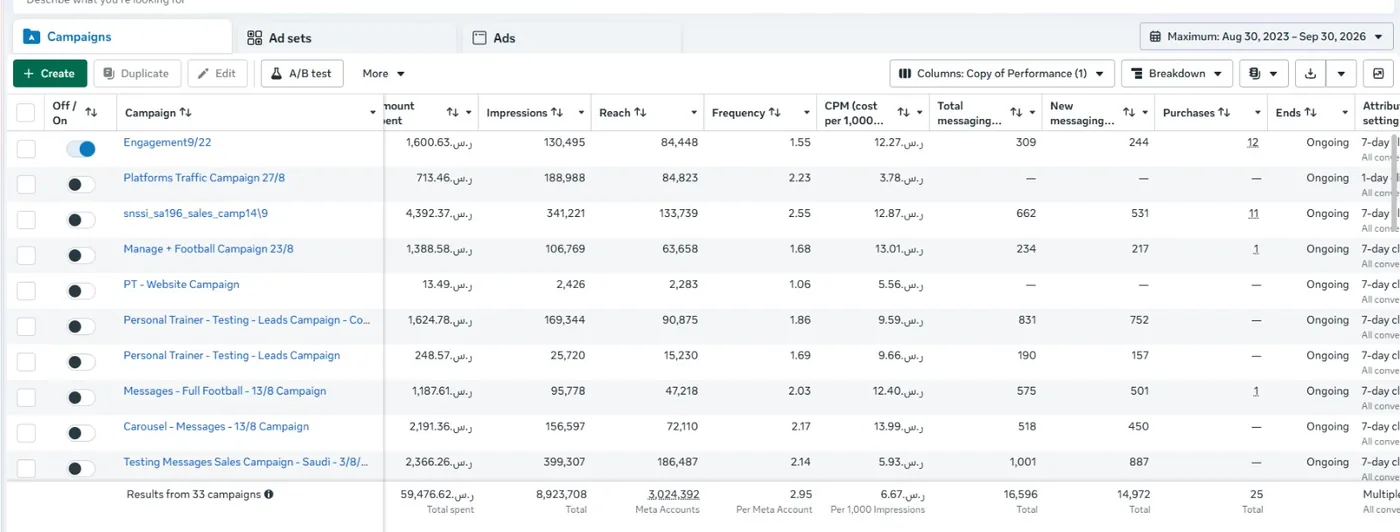The height and width of the screenshot is (532, 1400).
Task: Open the More actions dropdown
Action: point(383,74)
